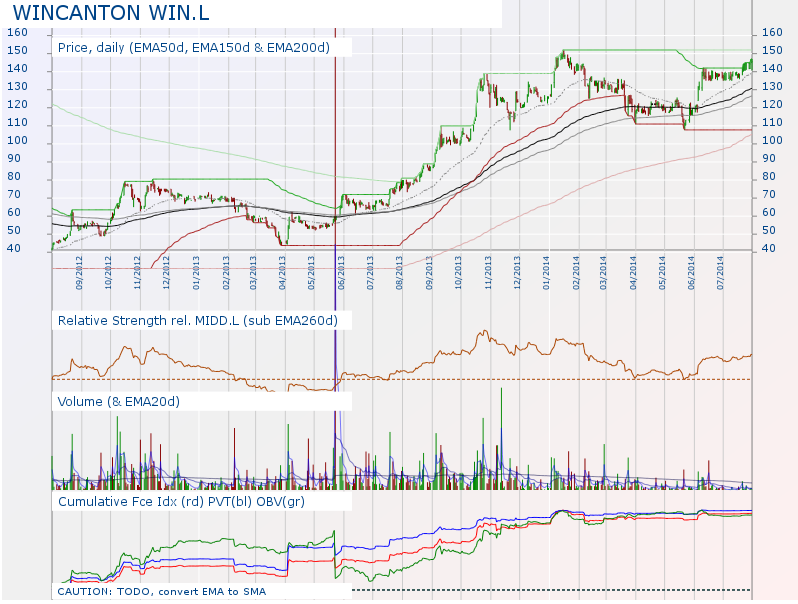Viewport: 798px width, 604px height.
Task: Click the 03/2014 date axis label
Action: pyautogui.click(x=603, y=273)
